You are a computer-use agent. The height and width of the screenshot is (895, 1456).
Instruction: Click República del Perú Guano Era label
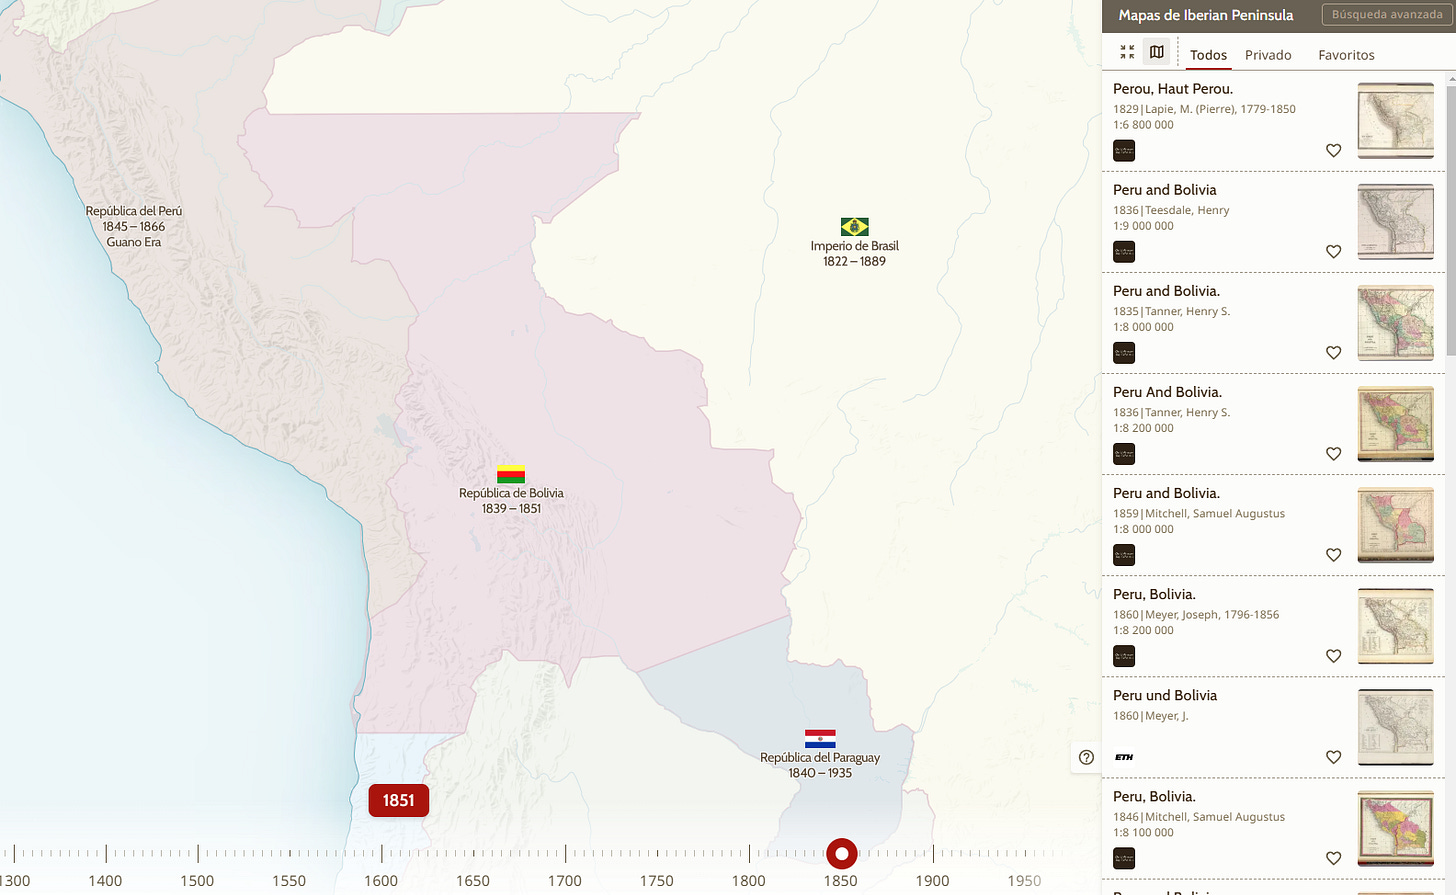coord(134,226)
